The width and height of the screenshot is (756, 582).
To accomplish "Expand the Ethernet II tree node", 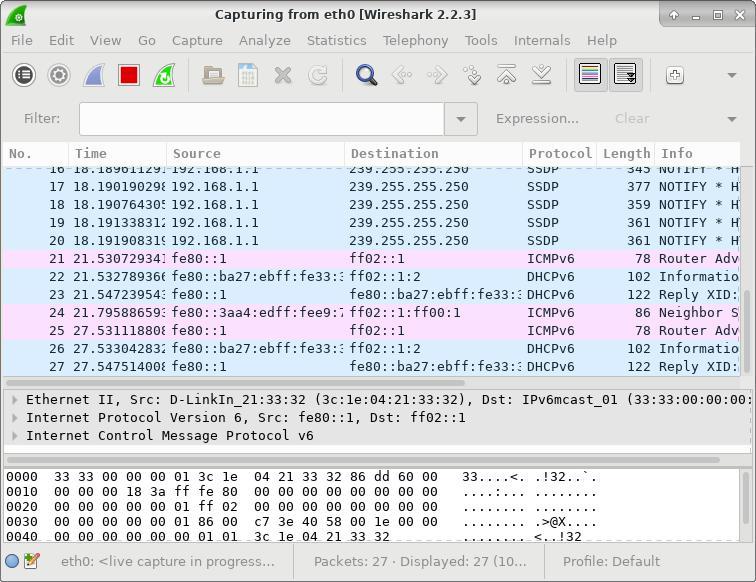I will (15, 400).
